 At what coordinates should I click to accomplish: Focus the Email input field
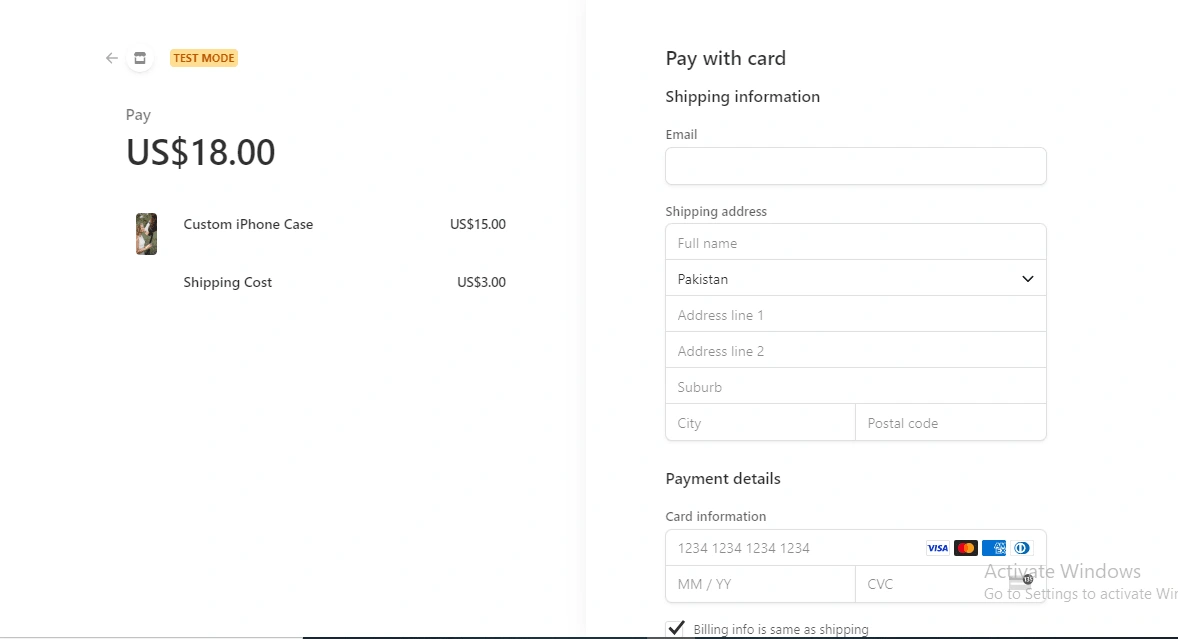tap(855, 166)
